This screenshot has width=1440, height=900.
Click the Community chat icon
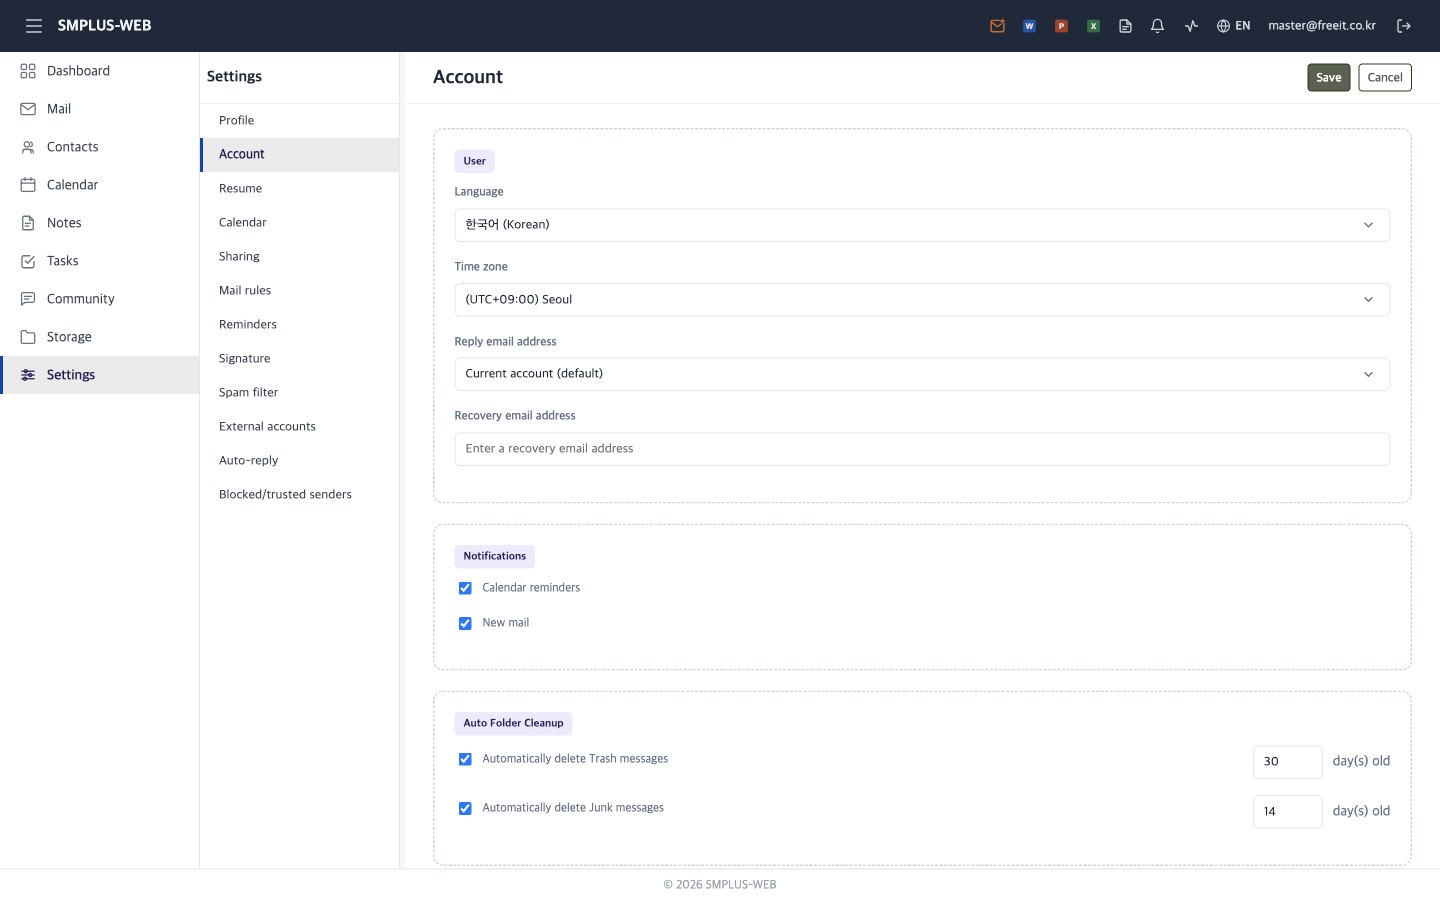coord(28,299)
